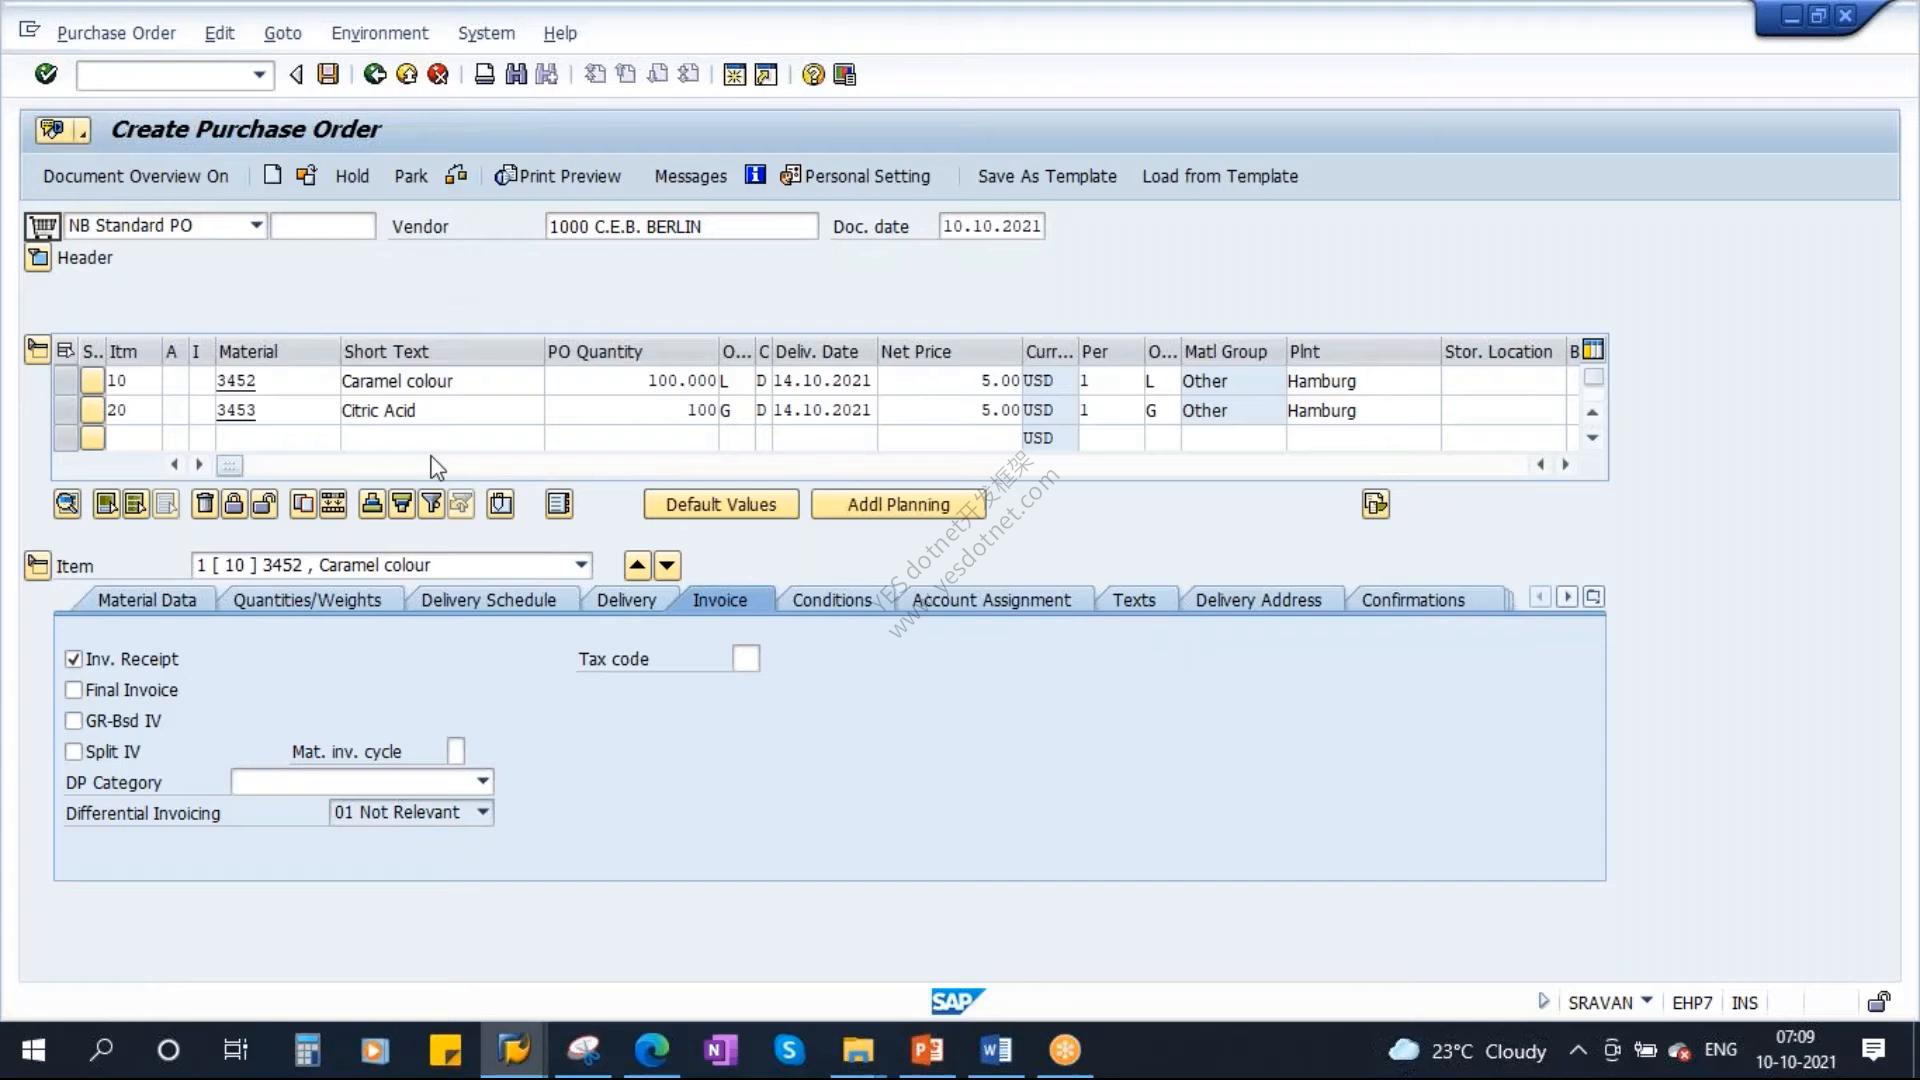
Task: Click the Find binoculars icon
Action: click(516, 74)
